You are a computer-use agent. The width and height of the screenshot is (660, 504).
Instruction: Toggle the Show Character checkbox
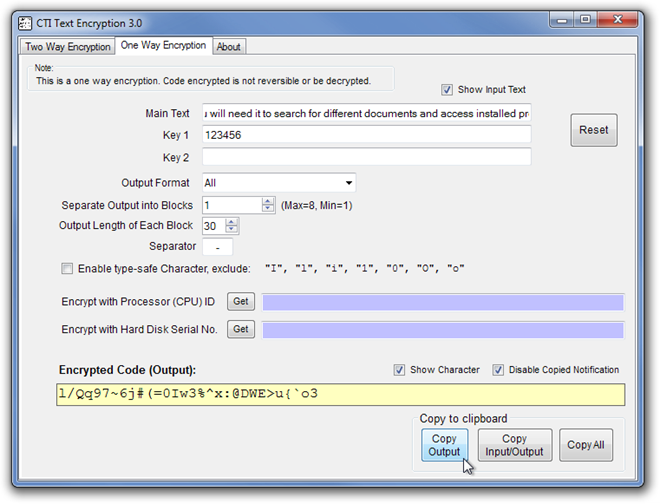click(x=399, y=370)
